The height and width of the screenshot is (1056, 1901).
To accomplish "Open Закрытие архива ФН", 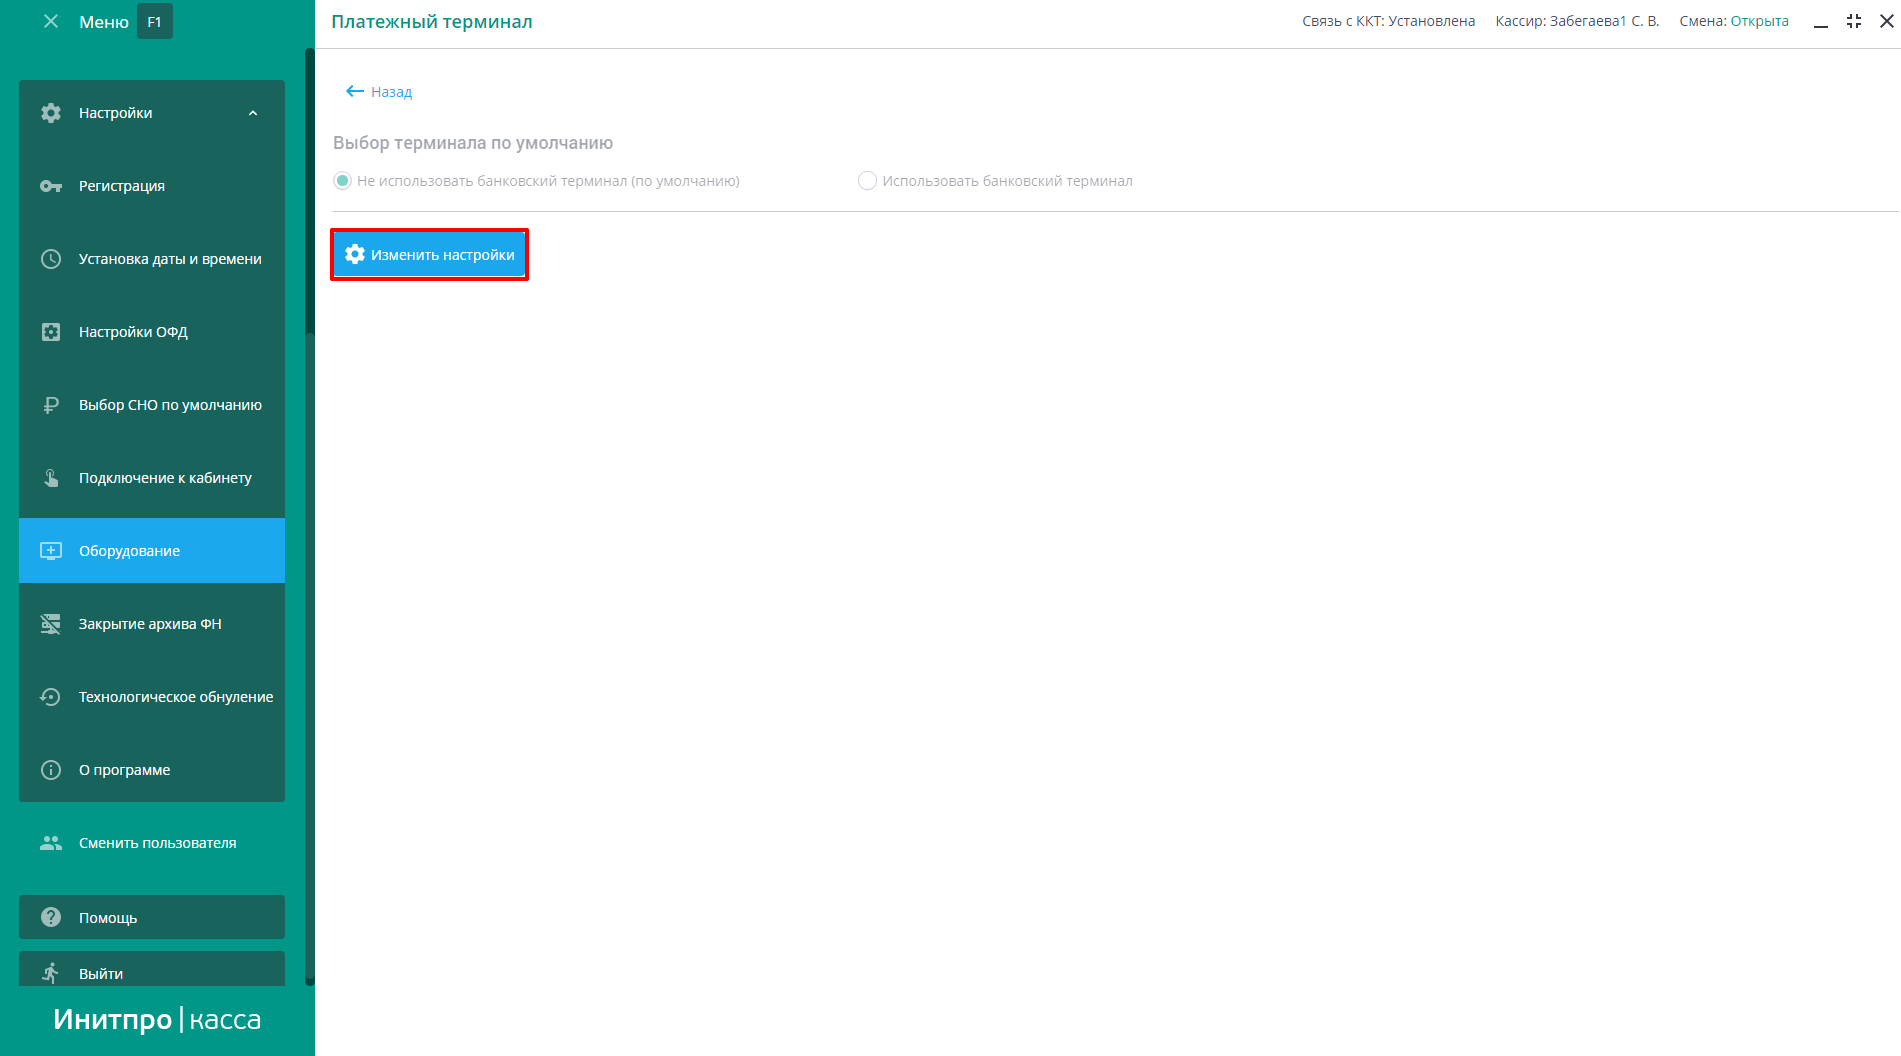I will (152, 624).
